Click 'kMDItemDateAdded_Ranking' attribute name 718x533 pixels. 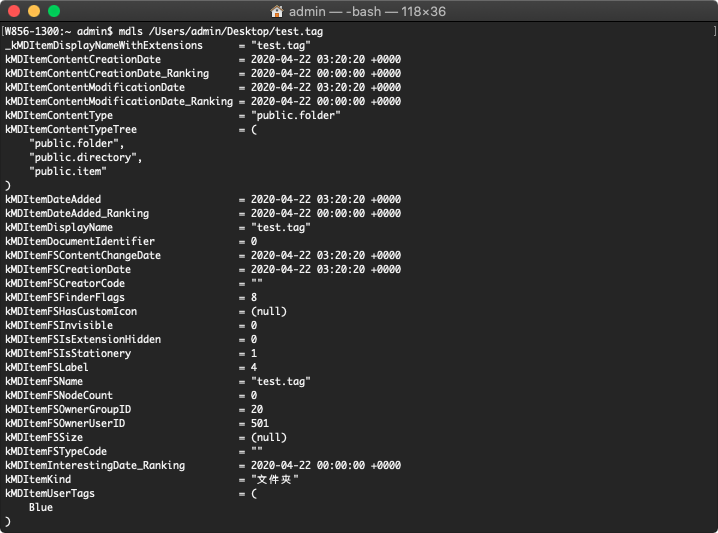point(77,213)
